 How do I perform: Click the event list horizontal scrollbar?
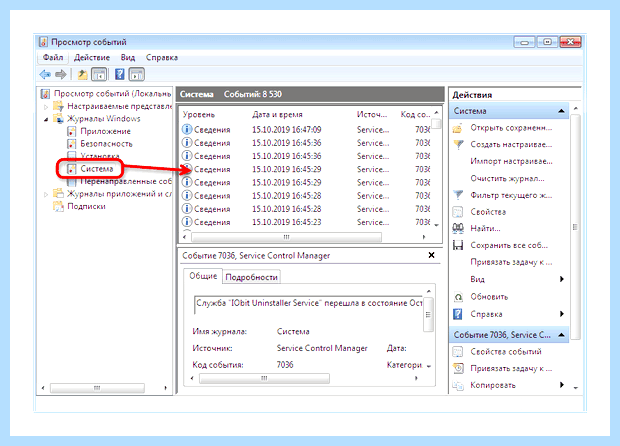tap(286, 237)
